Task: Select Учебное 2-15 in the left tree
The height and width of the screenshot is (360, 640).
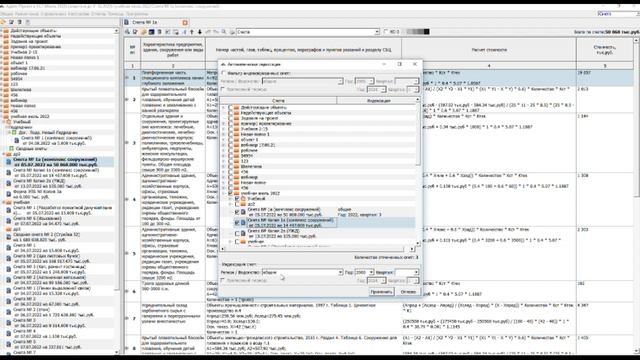Action: click(24, 52)
